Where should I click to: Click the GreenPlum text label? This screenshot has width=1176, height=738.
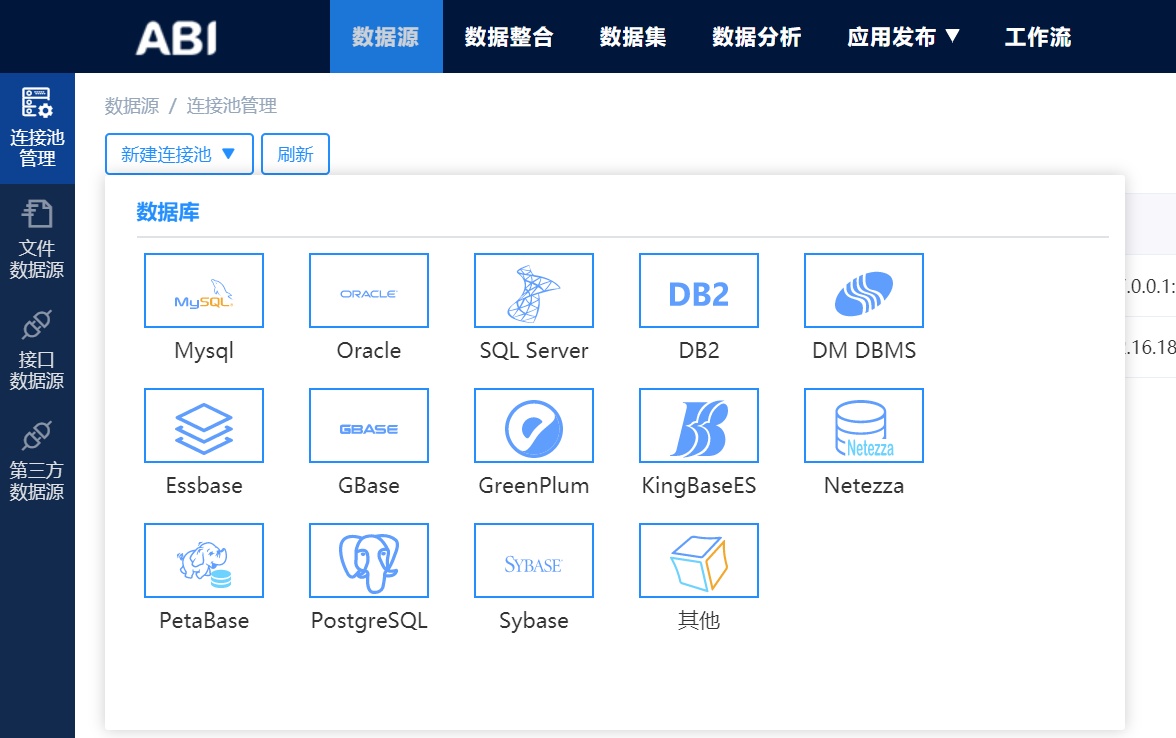(x=534, y=485)
